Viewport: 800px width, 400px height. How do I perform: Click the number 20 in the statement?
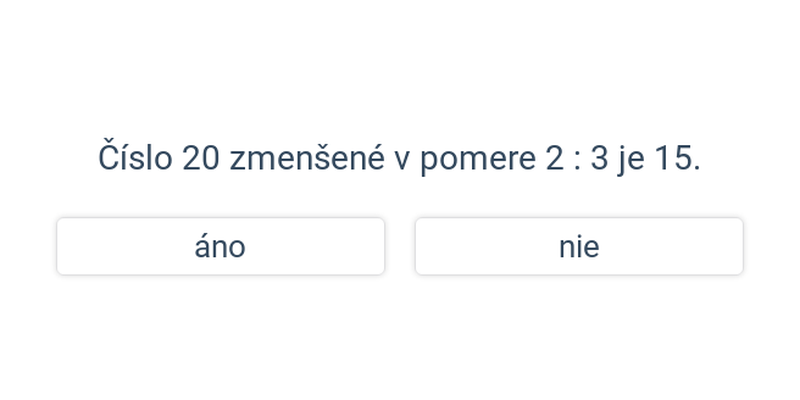point(201,159)
